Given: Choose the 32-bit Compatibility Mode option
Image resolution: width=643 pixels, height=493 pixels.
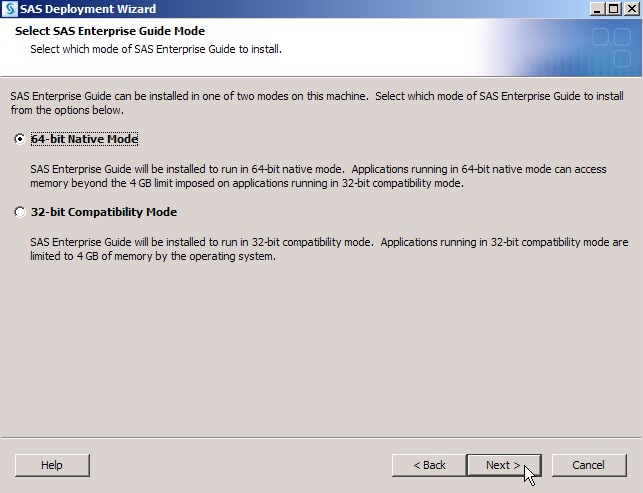Looking at the screenshot, I should (19, 212).
